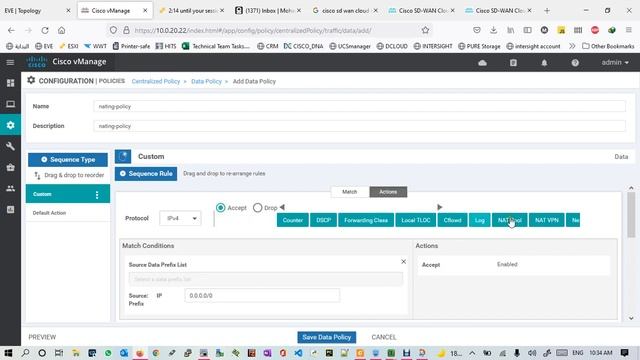Open the notifications bell icon

[544, 63]
